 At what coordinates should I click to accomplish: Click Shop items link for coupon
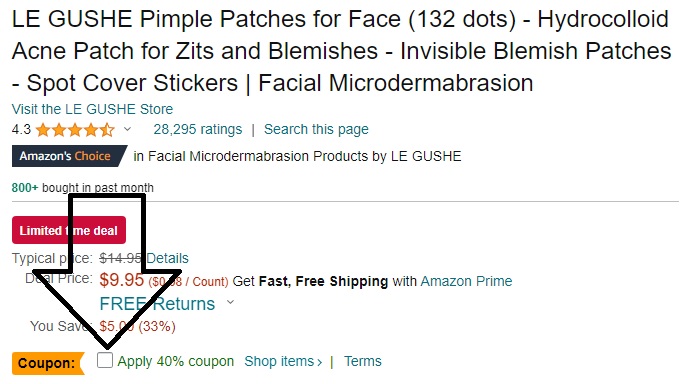pos(279,361)
